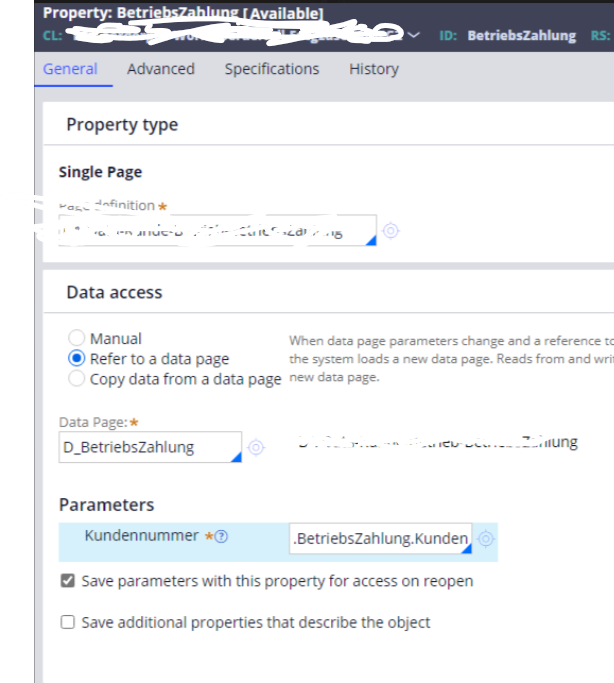This screenshot has width=614, height=683.
Task: Click the target icon beside D_BetriebsZahlung
Action: [x=256, y=447]
